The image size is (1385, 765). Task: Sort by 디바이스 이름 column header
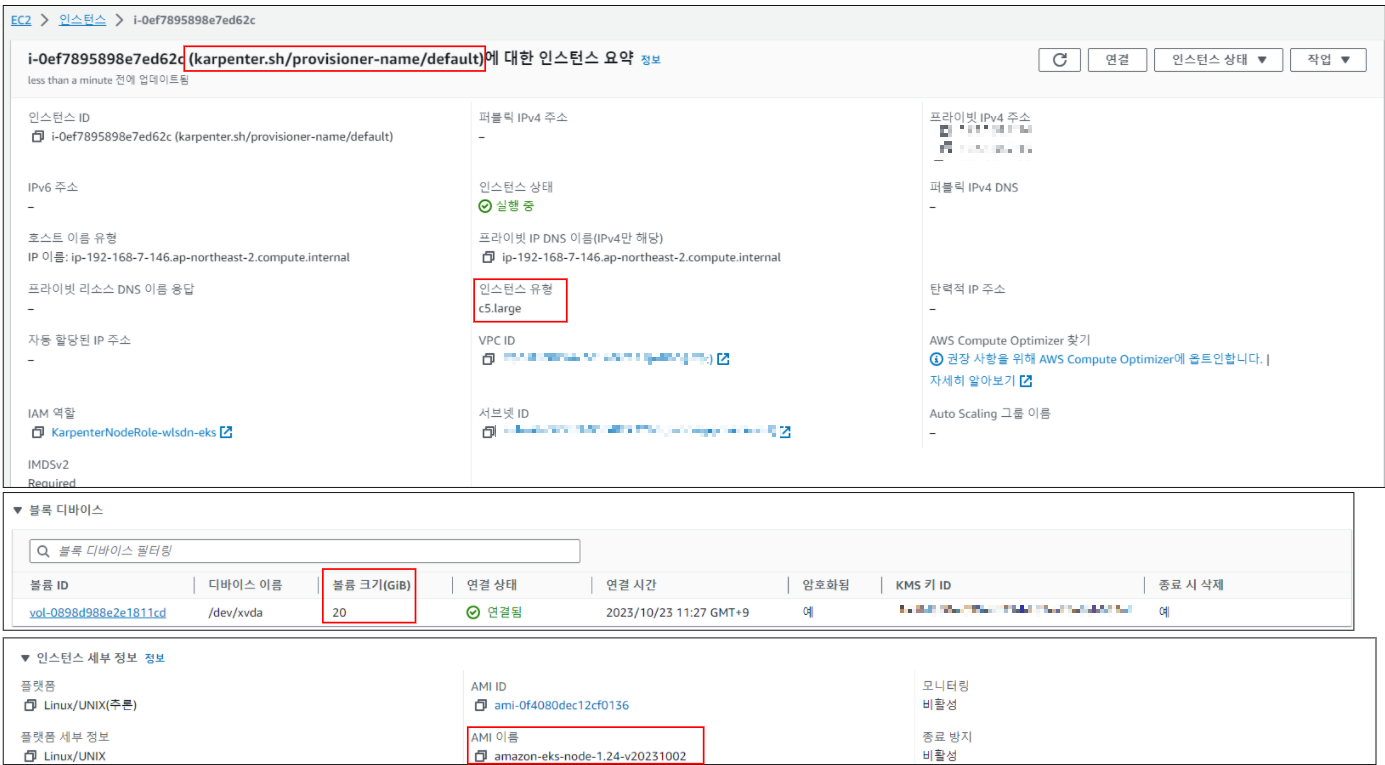pos(245,585)
